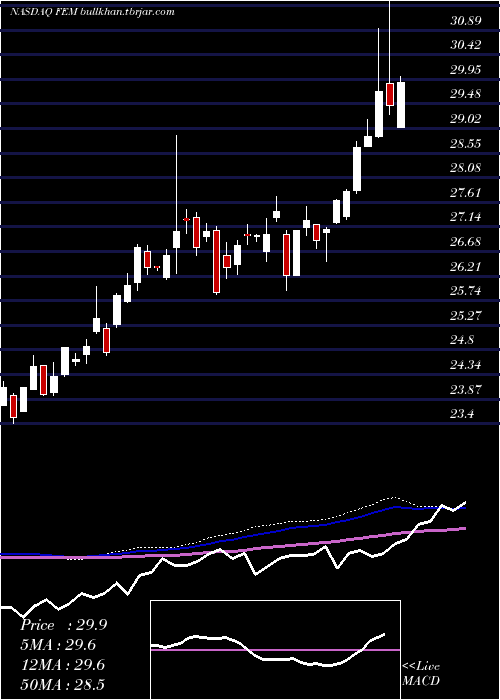The image size is (500, 700).
Task: Click the 30.42 price axis label
Action: point(466,45)
